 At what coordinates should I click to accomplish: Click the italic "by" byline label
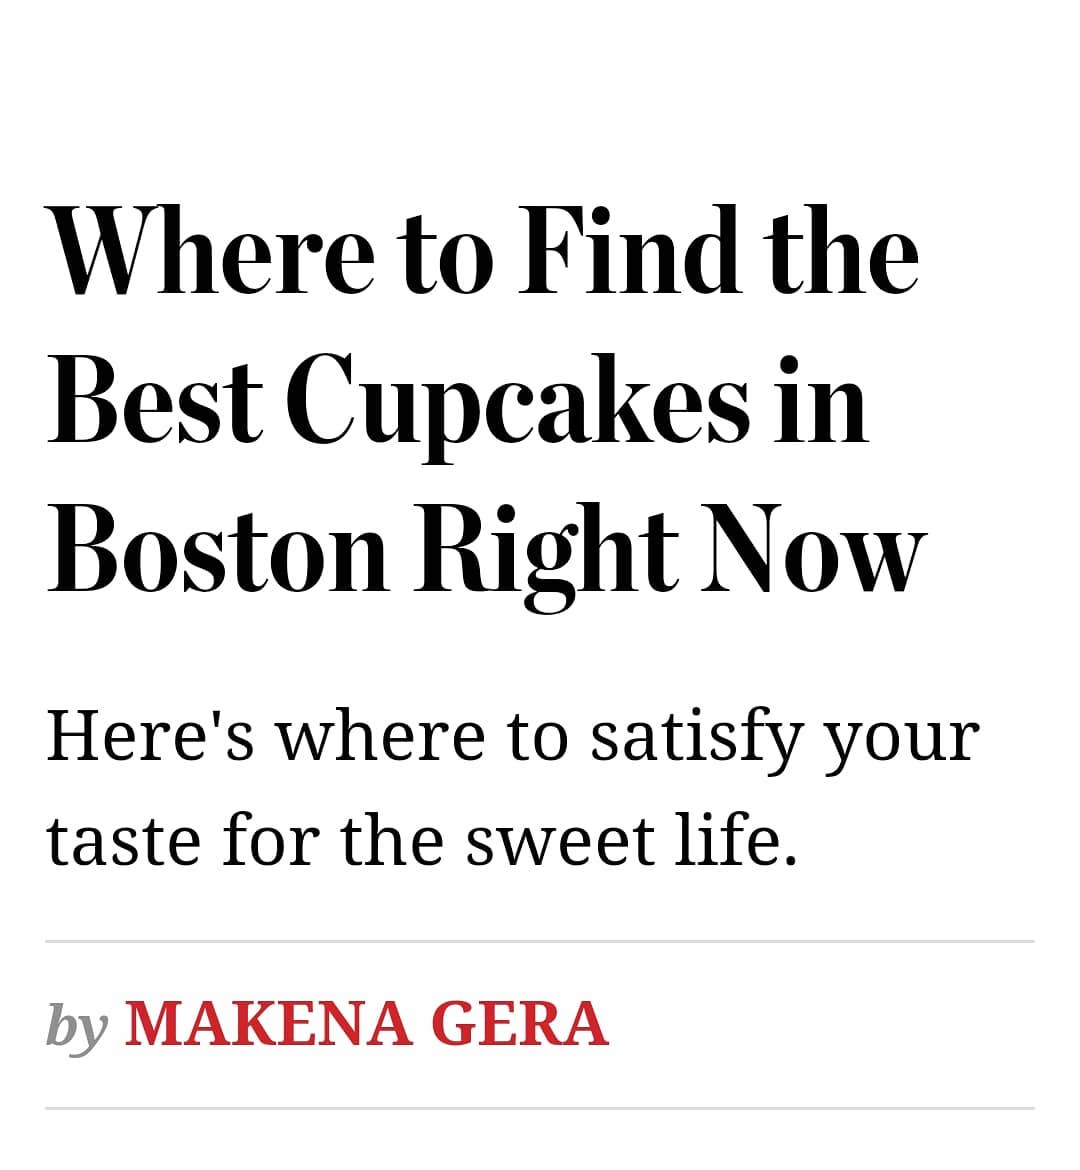click(x=77, y=1026)
